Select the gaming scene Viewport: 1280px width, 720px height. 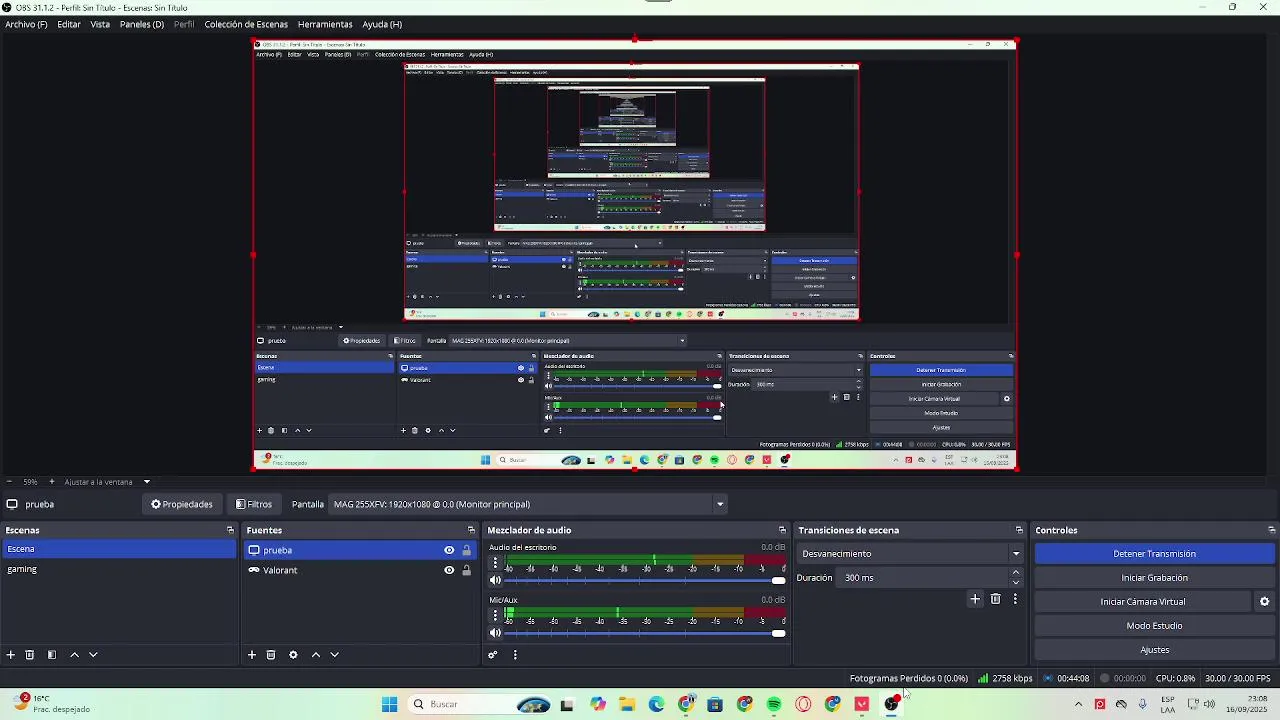coord(119,569)
